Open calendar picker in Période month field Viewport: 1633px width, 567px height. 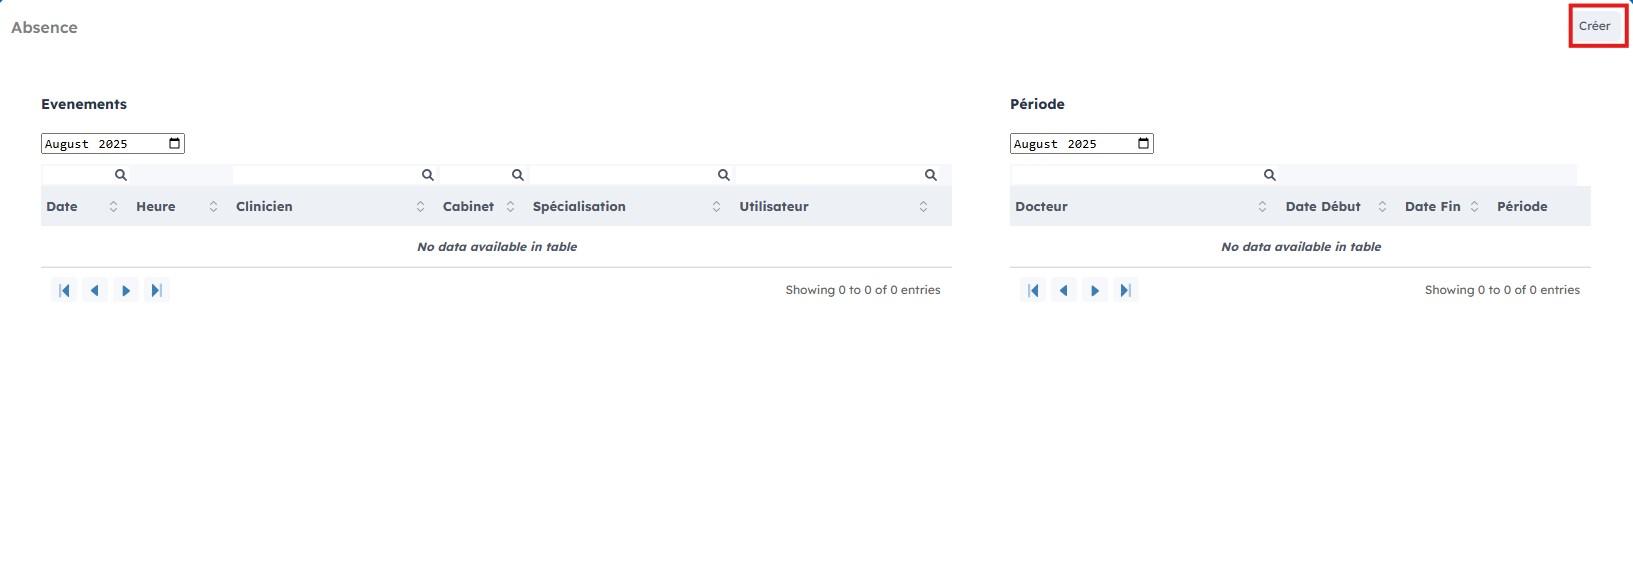[x=1143, y=144]
